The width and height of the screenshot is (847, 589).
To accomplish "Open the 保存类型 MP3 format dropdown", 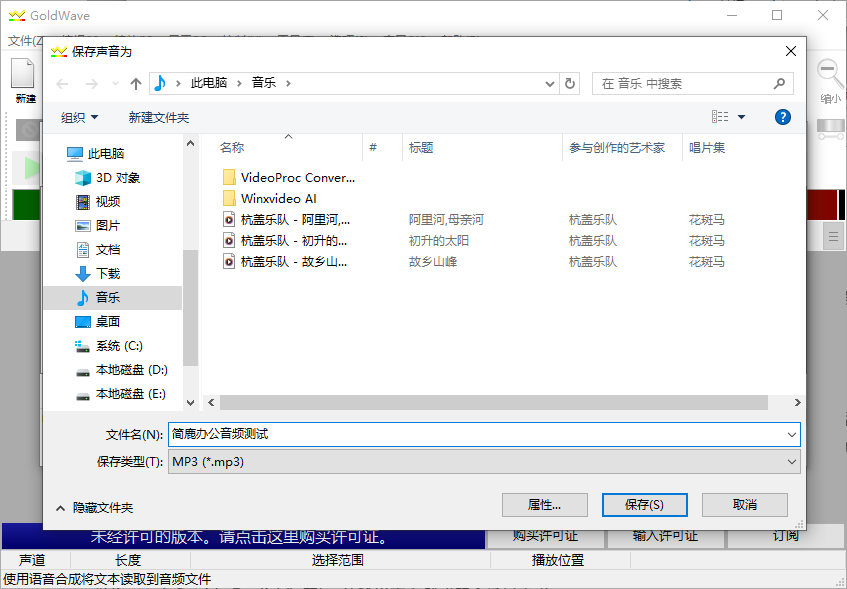I will pyautogui.click(x=791, y=461).
